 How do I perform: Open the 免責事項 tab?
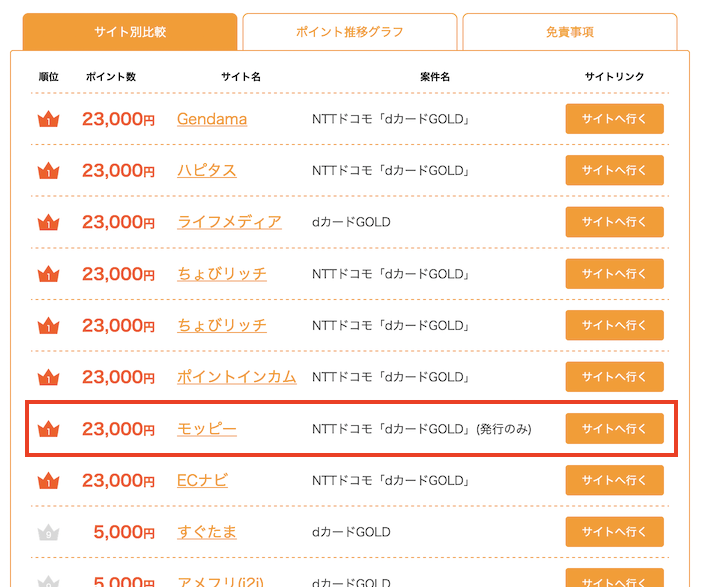(570, 32)
